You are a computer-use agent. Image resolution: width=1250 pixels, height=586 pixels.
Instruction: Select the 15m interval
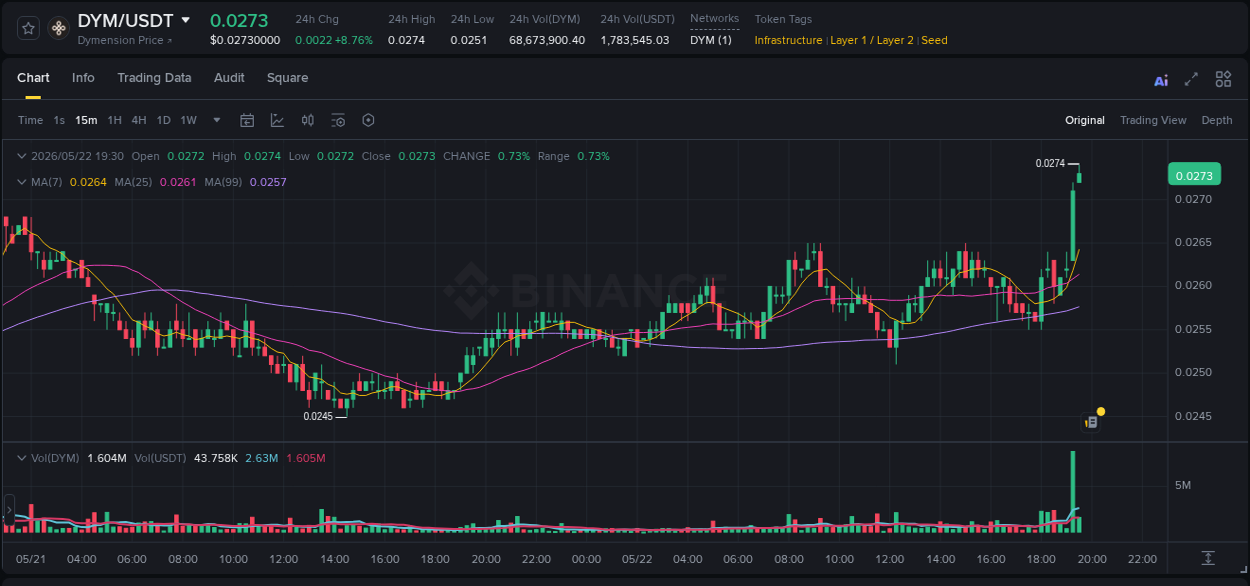86,120
